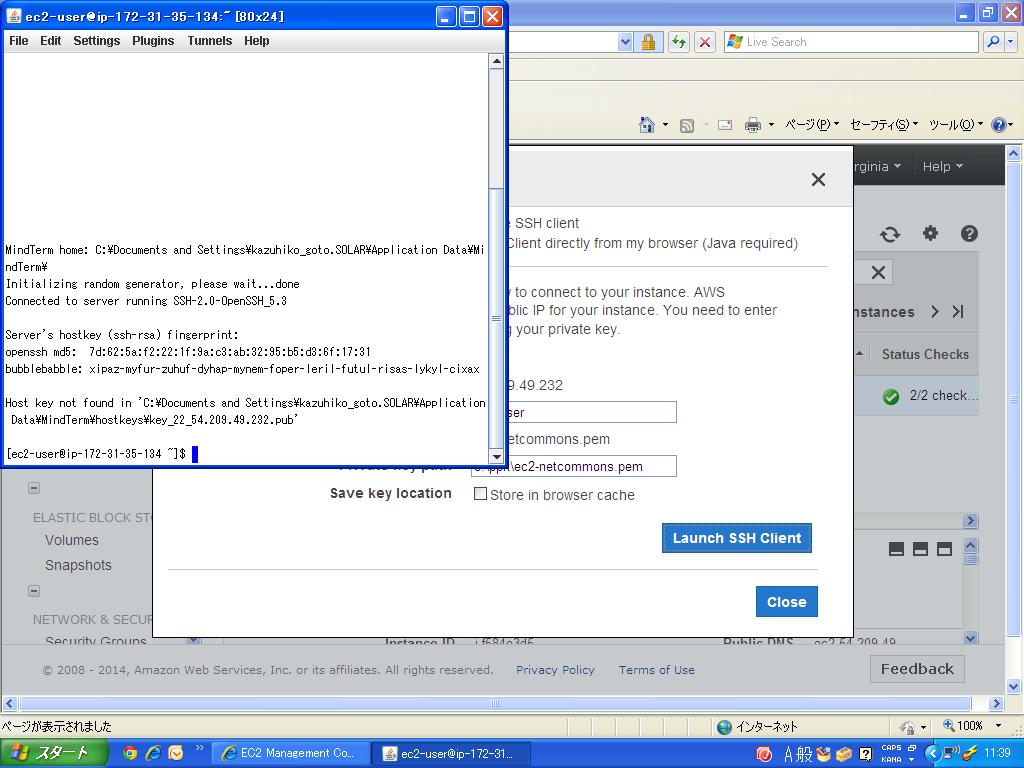This screenshot has height=768, width=1024.
Task: Open the Edit menu in MindTerm
Action: point(50,40)
